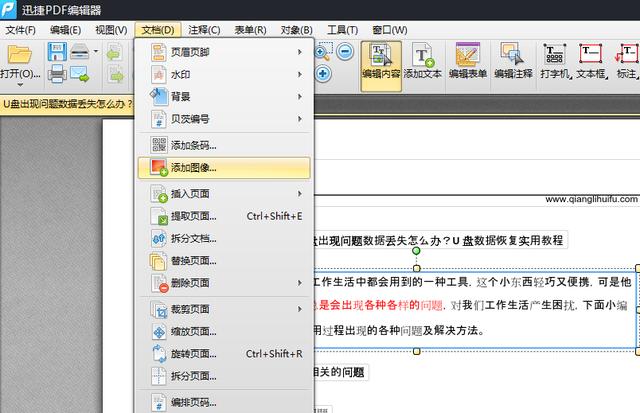Image resolution: width=640 pixels, height=413 pixels.
Task: Click the zoom marquee magnifier icon
Action: pos(324,52)
